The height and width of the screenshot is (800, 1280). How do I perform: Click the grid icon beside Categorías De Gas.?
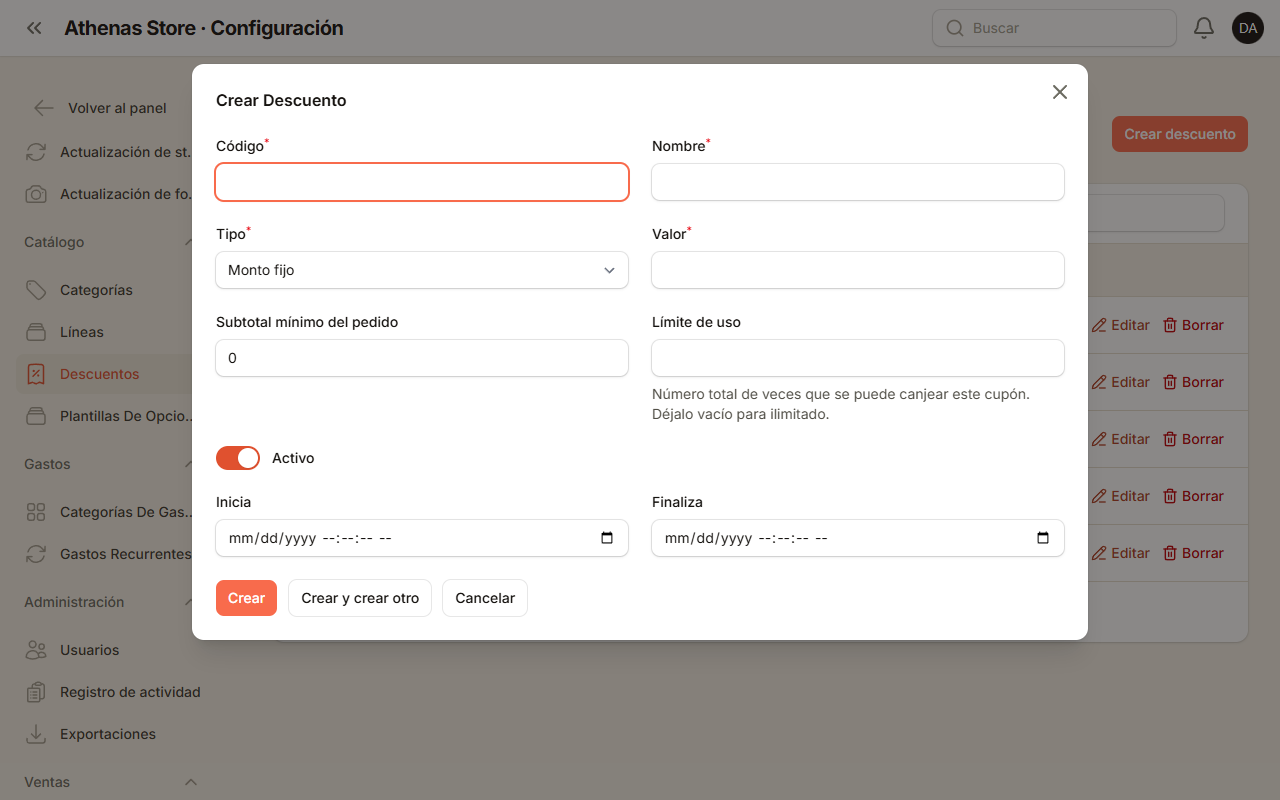click(x=36, y=512)
